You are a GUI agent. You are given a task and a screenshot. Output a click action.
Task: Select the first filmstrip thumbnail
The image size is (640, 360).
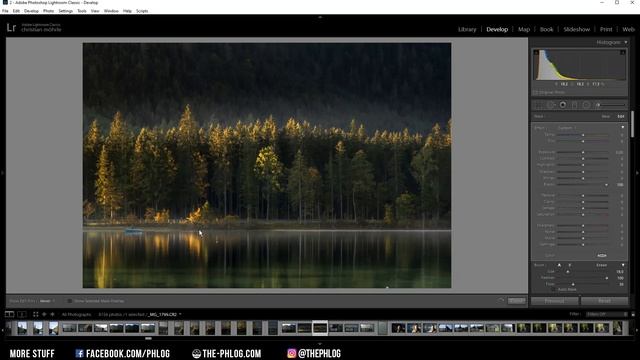tap(22, 328)
